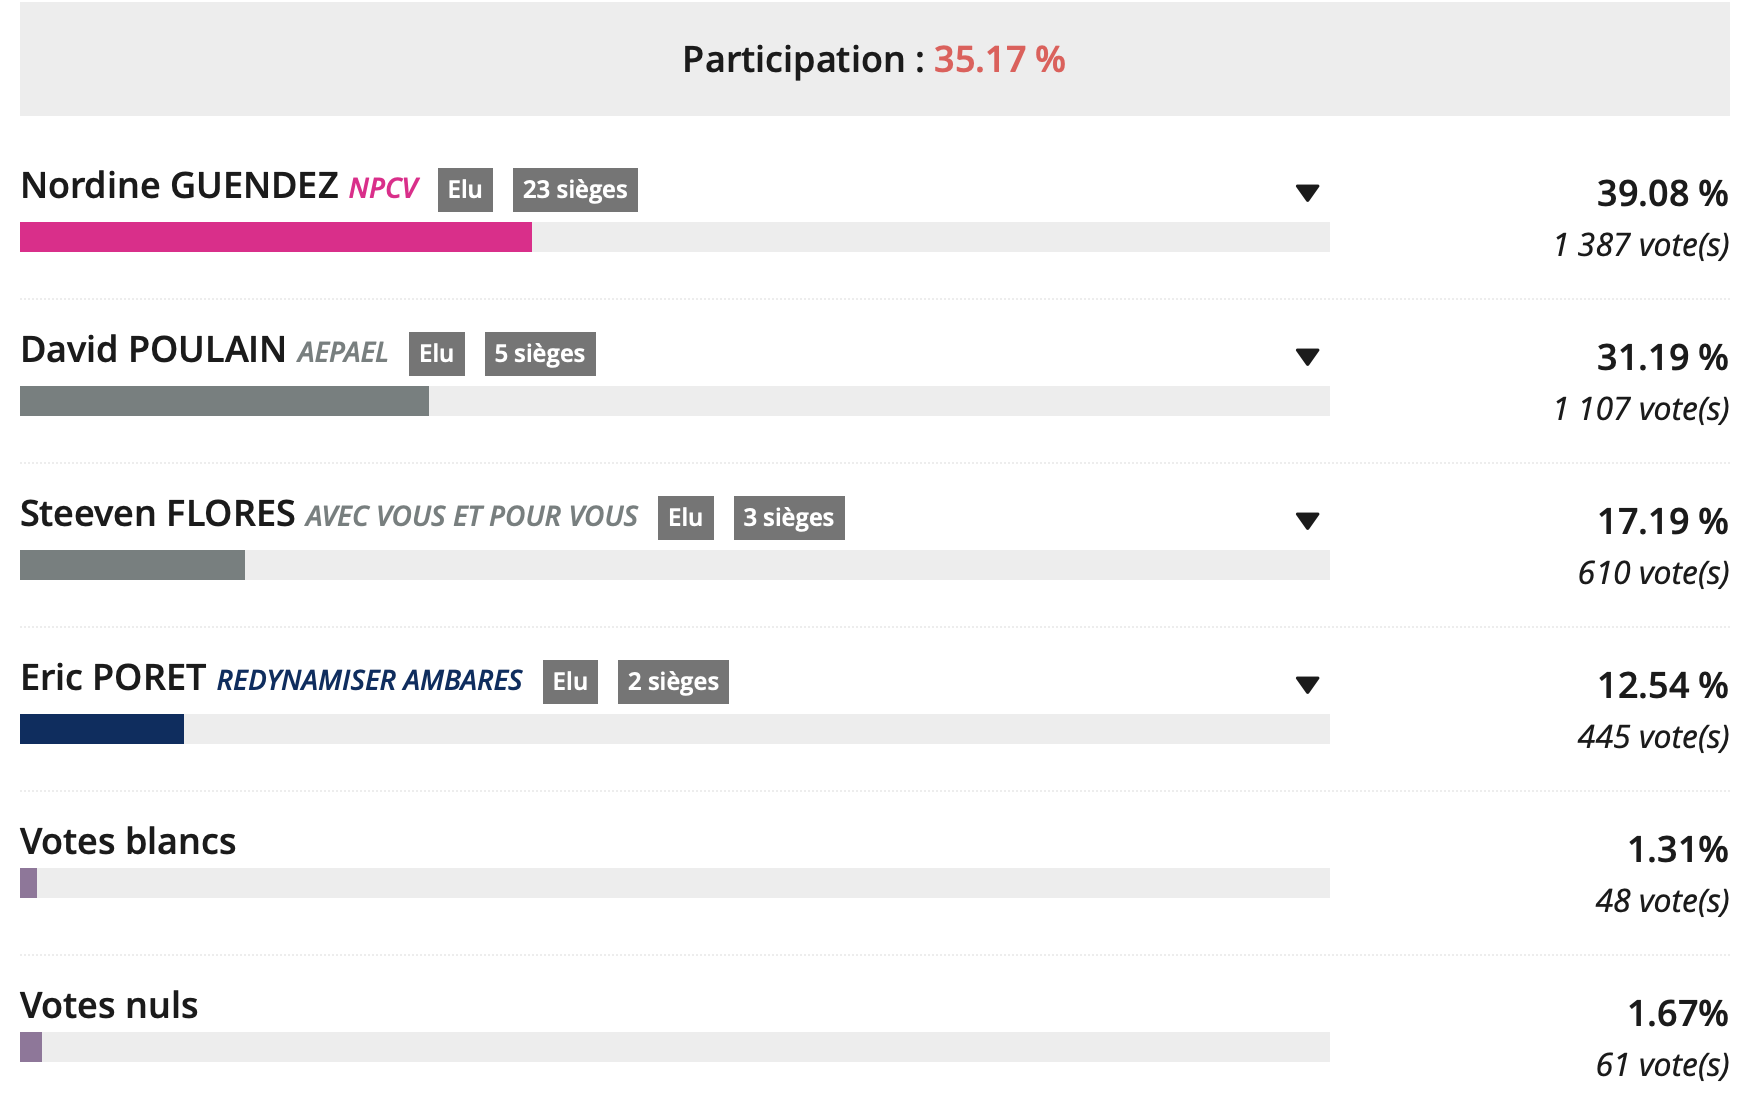Click the navy REDYNAMISER AMBARES result bar
Viewport: 1750px width, 1096px height.
102,729
